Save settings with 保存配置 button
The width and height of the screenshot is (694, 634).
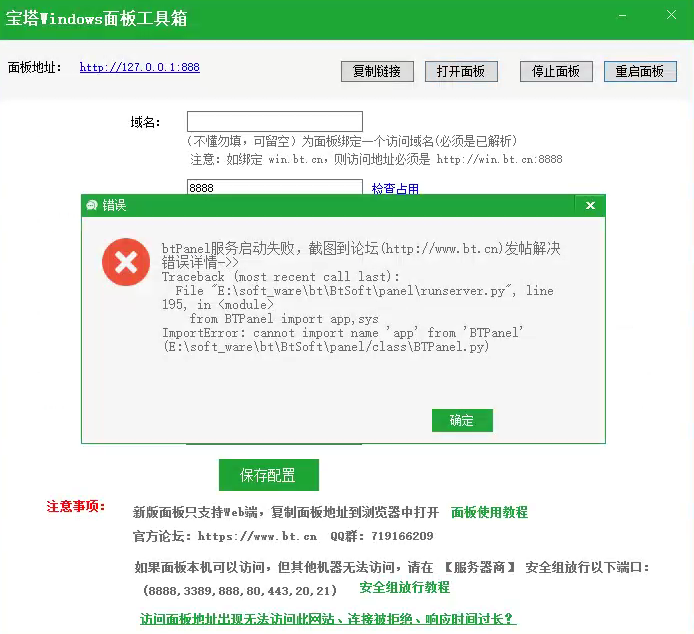269,475
